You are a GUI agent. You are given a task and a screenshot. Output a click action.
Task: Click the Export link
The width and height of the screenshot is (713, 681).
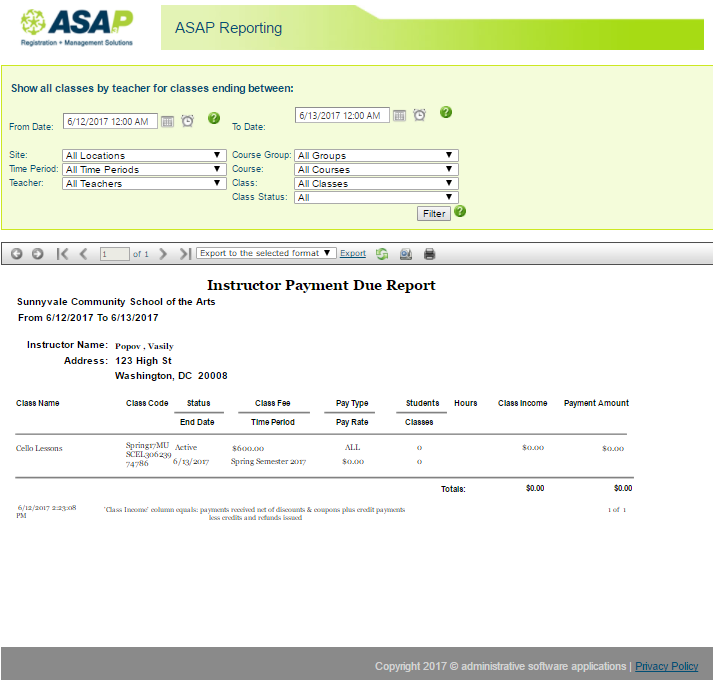(353, 254)
